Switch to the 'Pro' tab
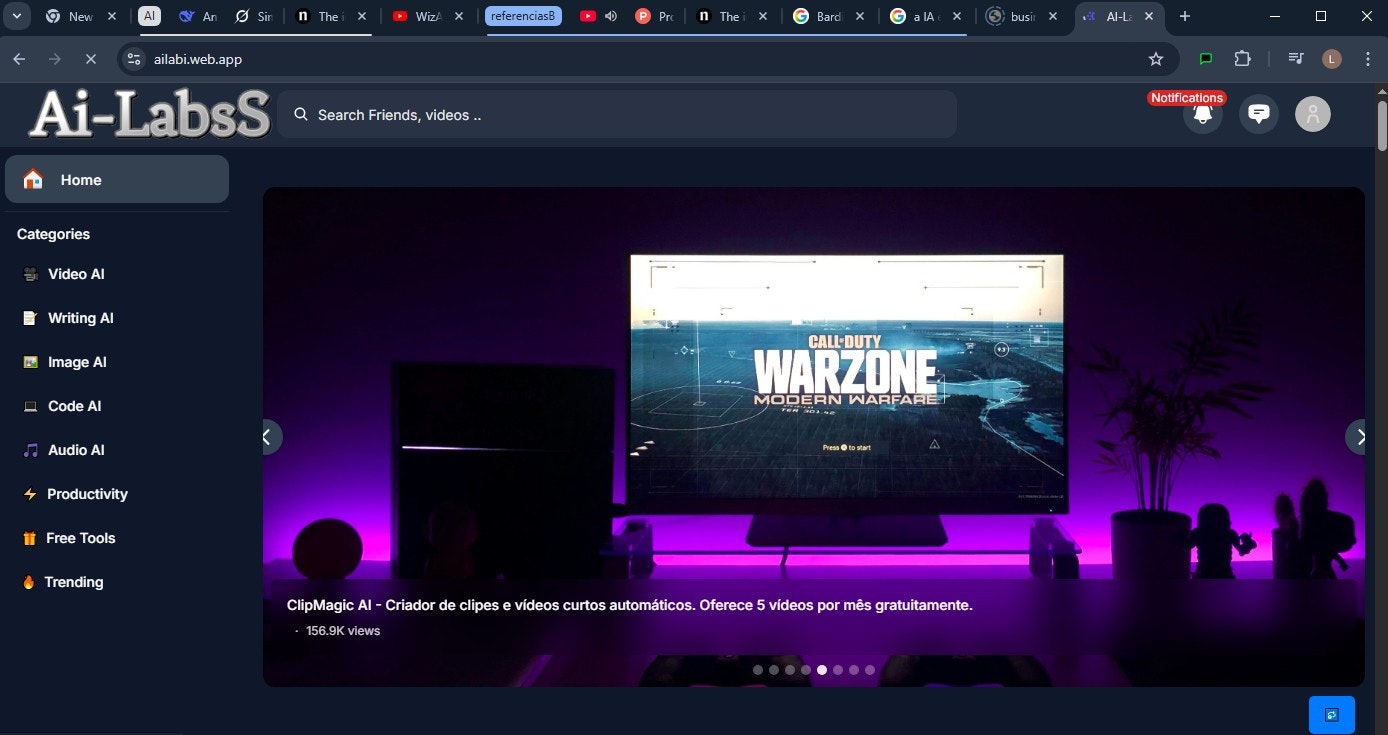The width and height of the screenshot is (1388, 735). [655, 16]
